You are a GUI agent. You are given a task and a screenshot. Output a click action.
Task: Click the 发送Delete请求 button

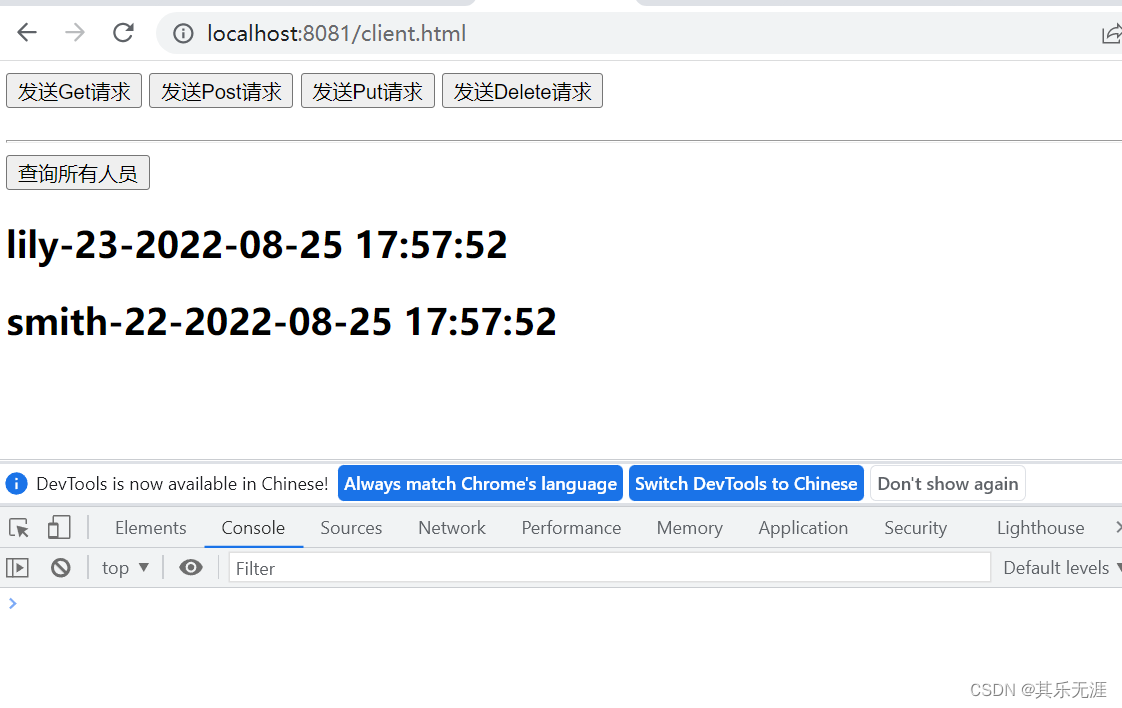(522, 91)
